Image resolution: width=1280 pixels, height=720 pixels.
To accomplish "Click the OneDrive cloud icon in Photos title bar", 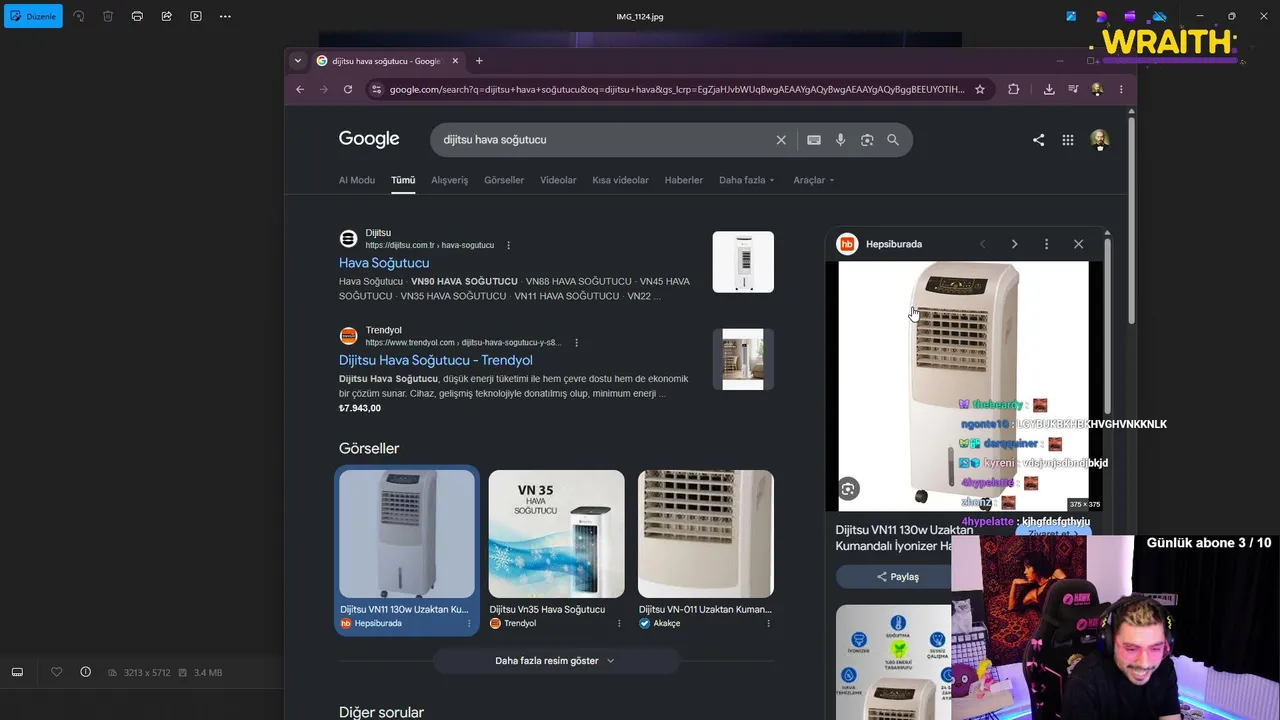I will (1159, 16).
